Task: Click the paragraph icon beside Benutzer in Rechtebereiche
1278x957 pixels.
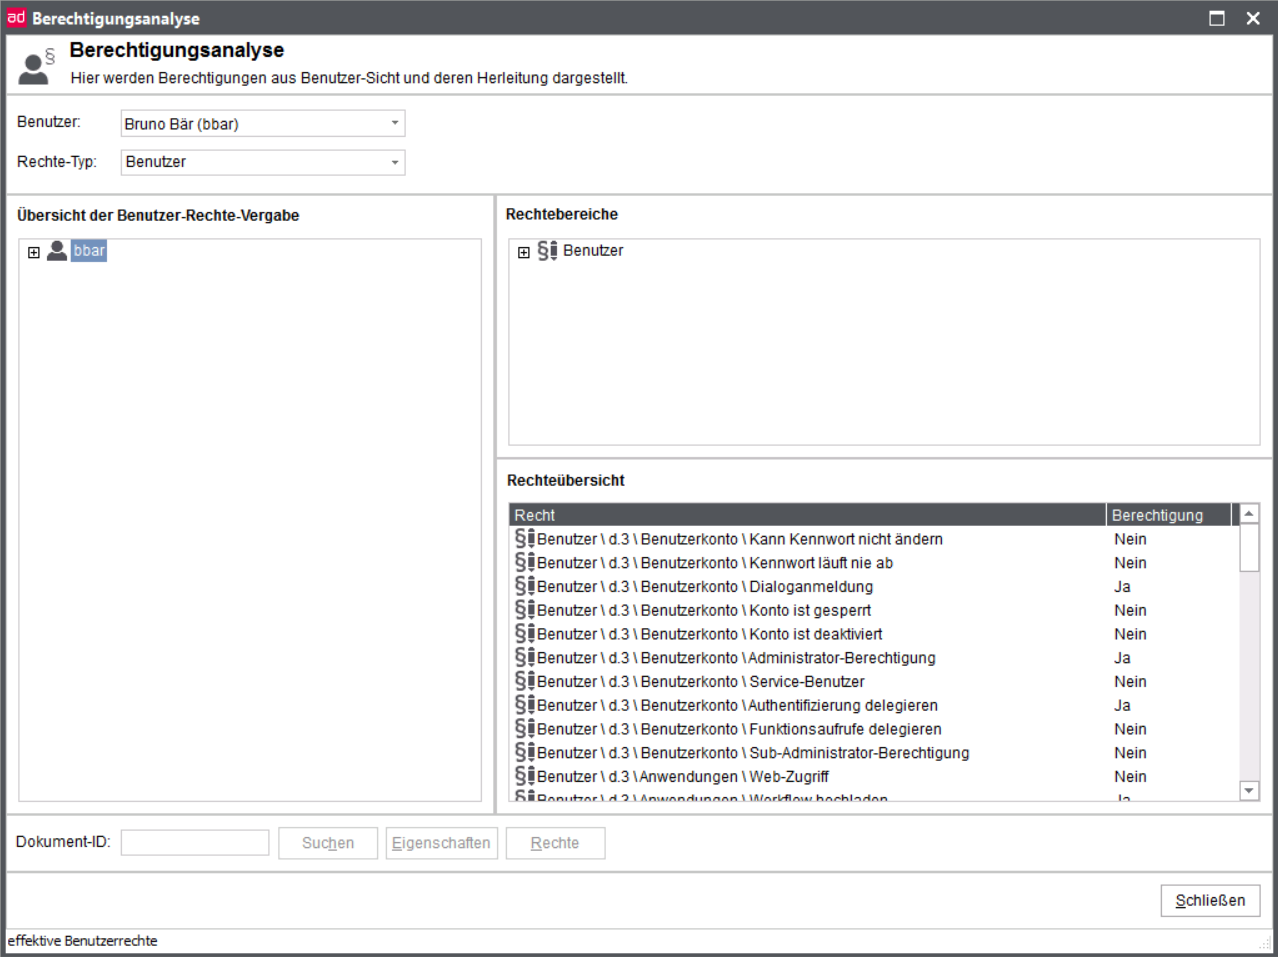Action: (547, 250)
